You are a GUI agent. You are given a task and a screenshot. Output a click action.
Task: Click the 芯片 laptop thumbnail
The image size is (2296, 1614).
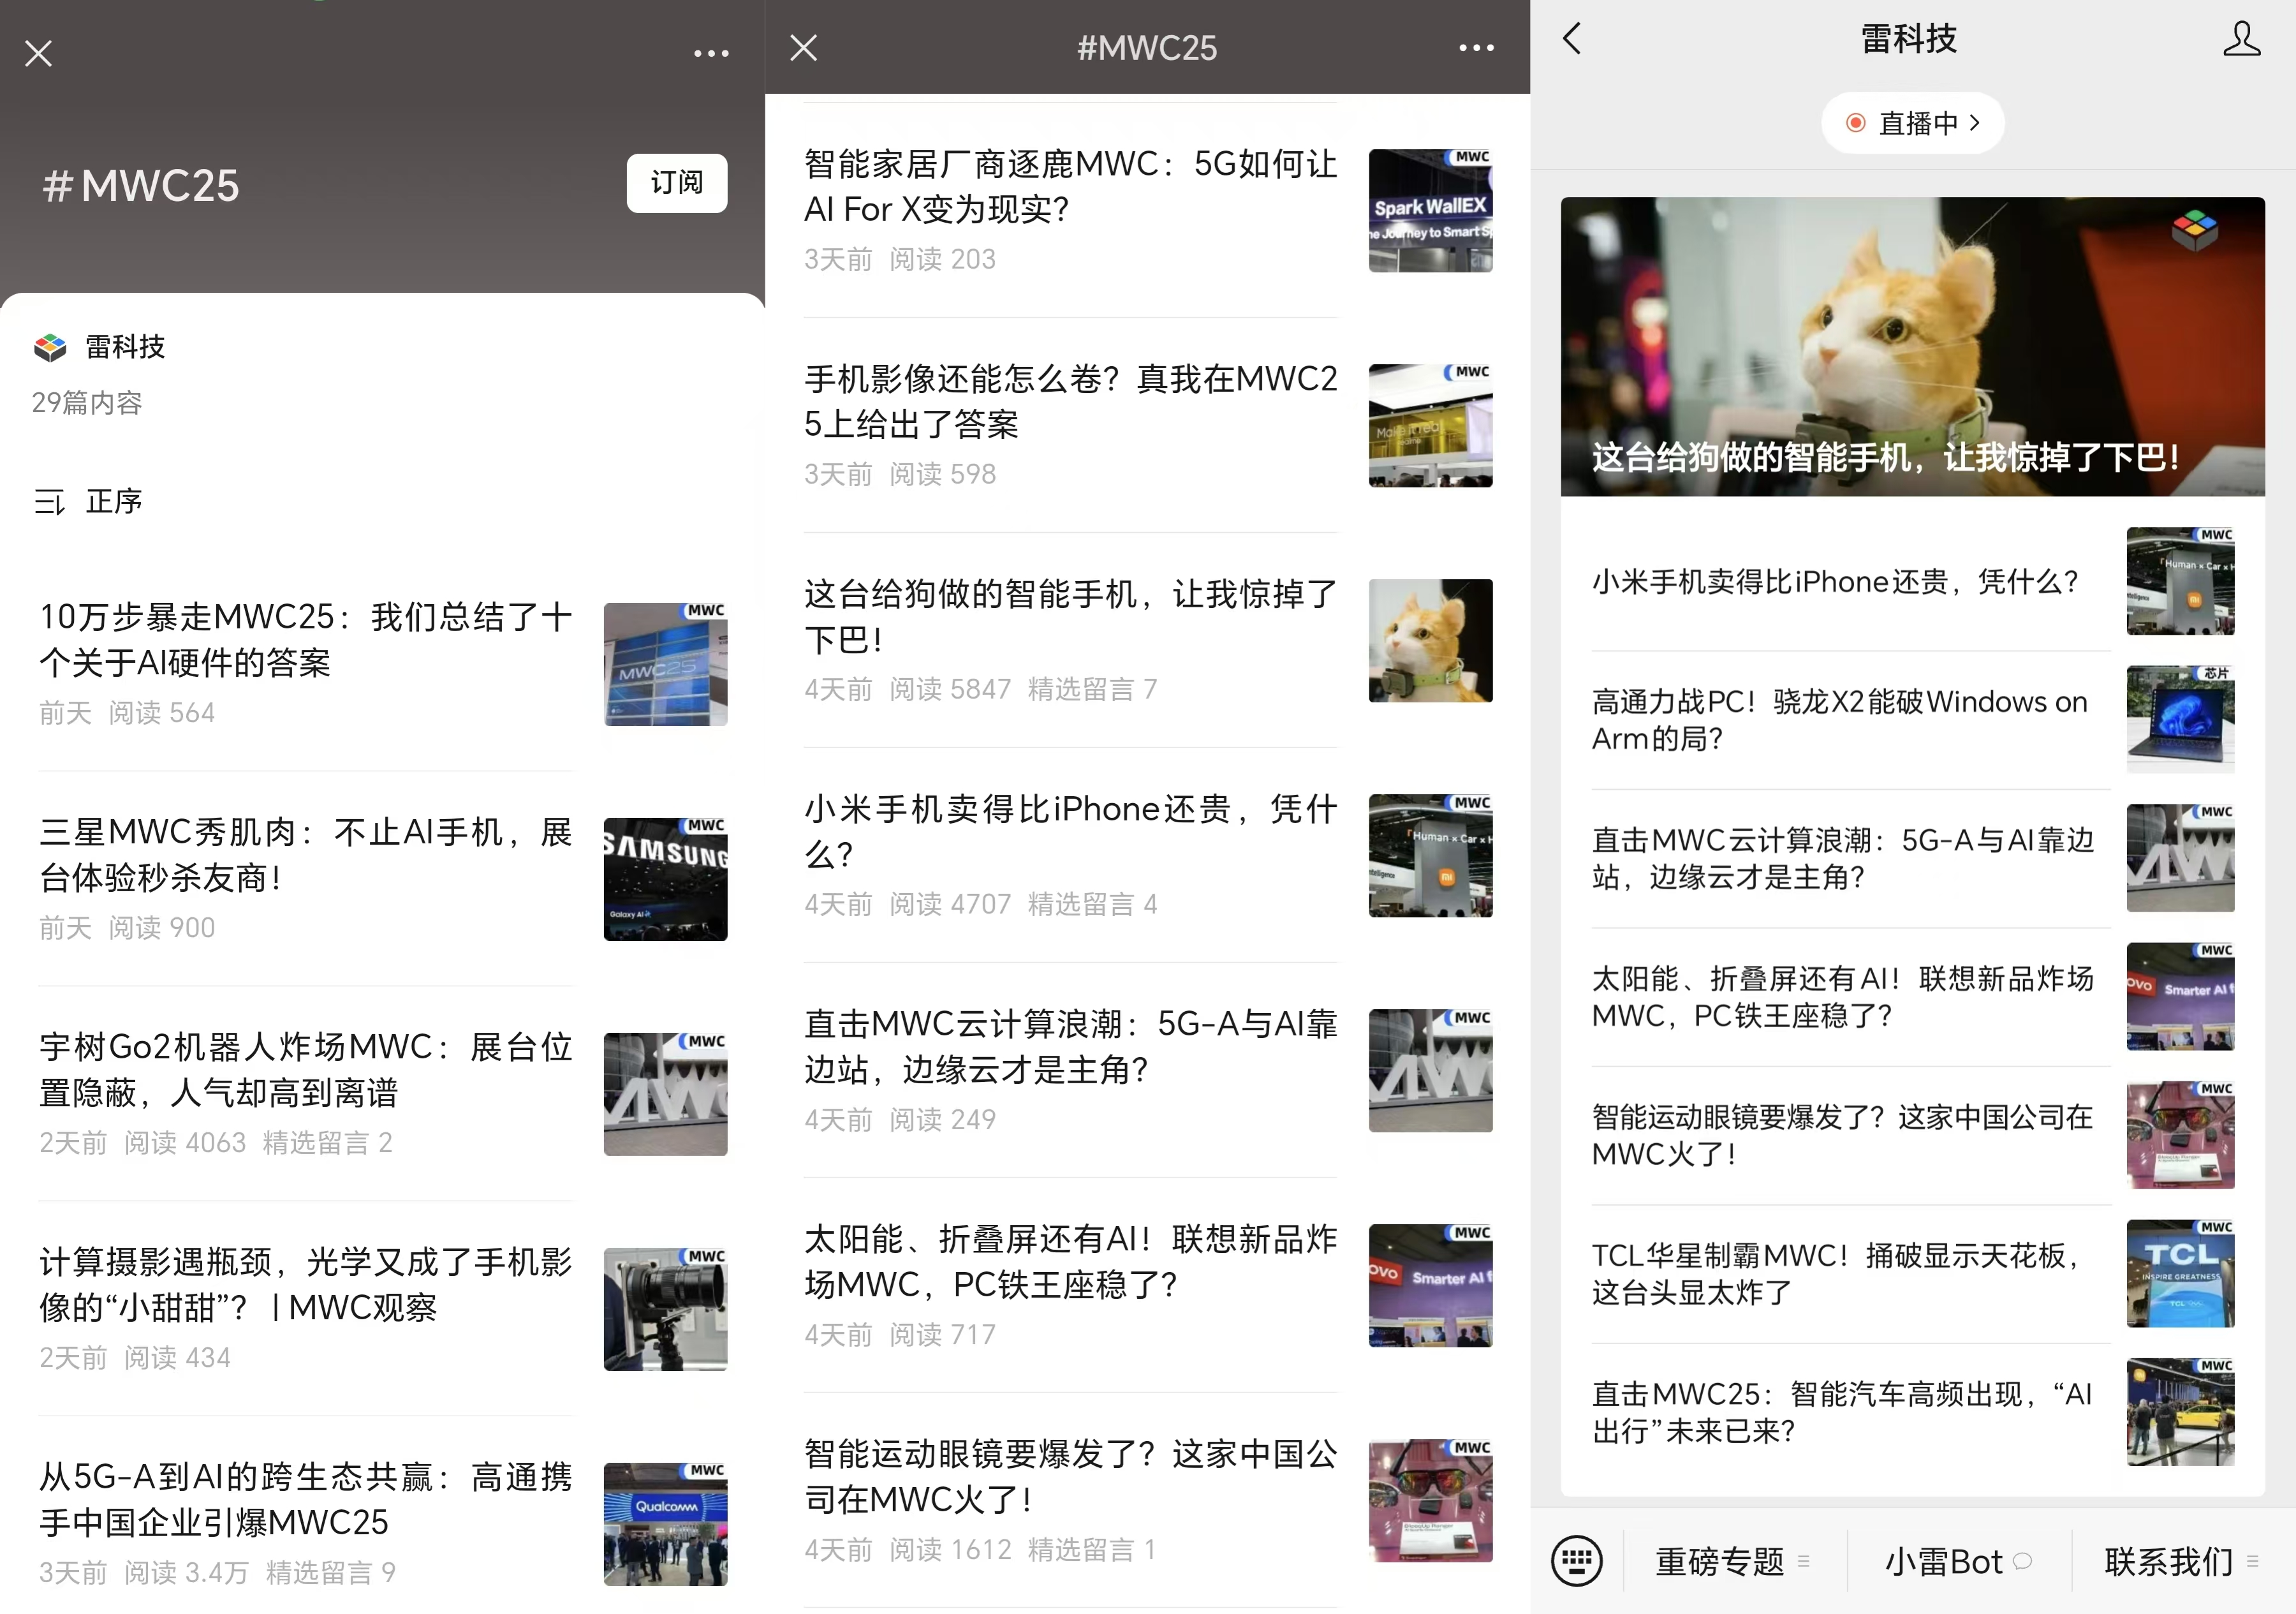point(2180,720)
